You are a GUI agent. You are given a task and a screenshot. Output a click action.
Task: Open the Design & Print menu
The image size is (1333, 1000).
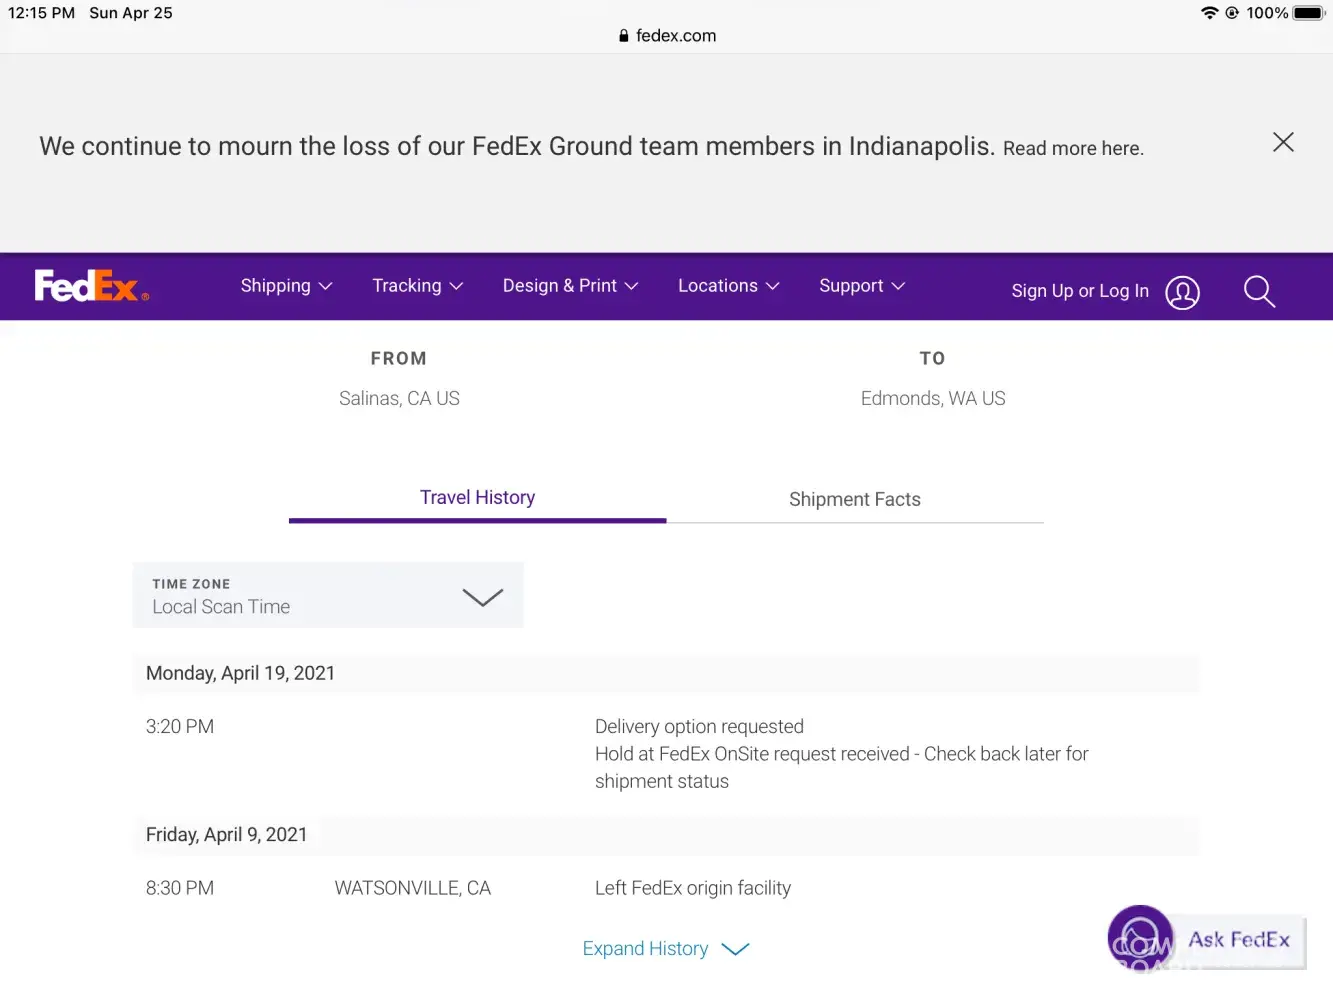[570, 286]
